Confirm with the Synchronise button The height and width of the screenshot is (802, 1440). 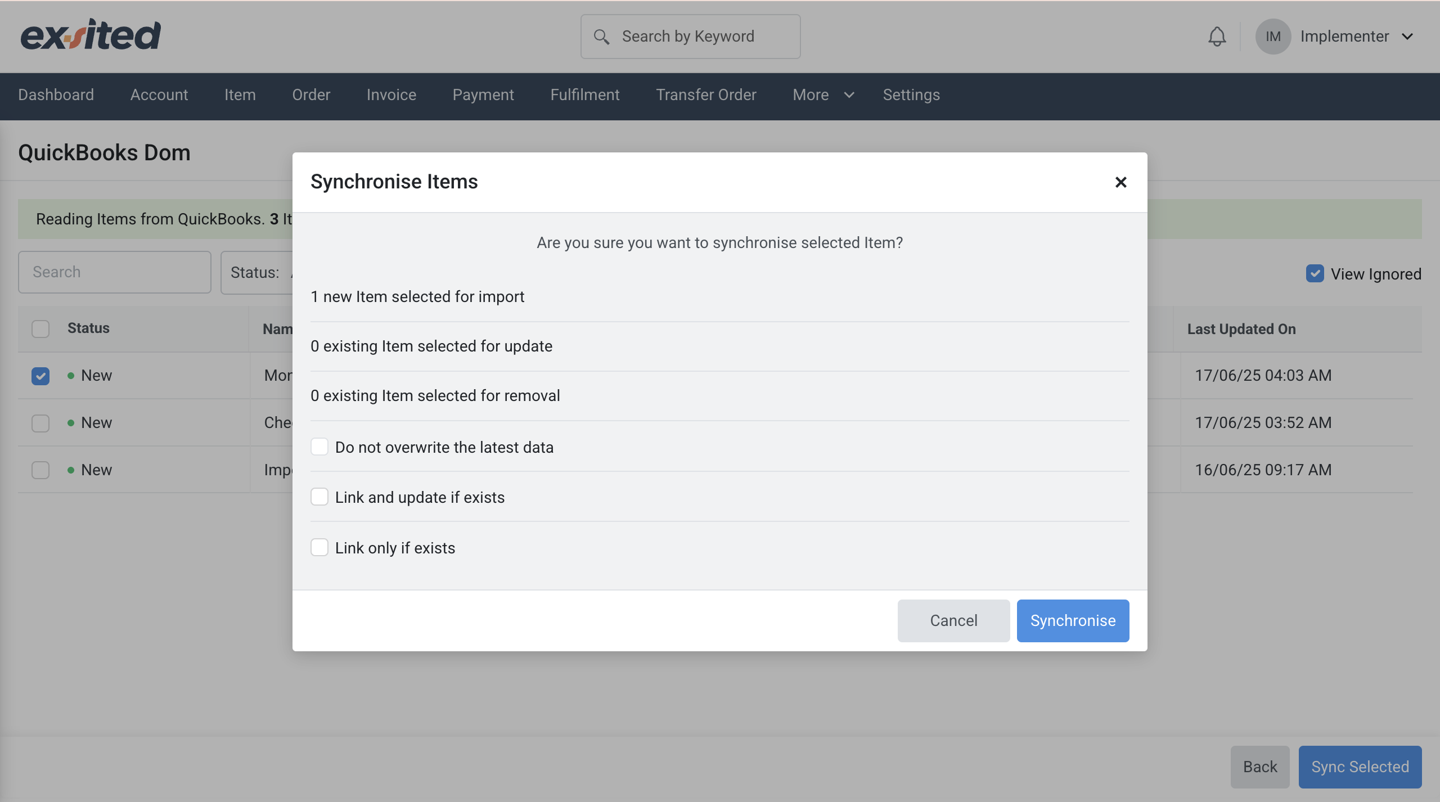1073,621
